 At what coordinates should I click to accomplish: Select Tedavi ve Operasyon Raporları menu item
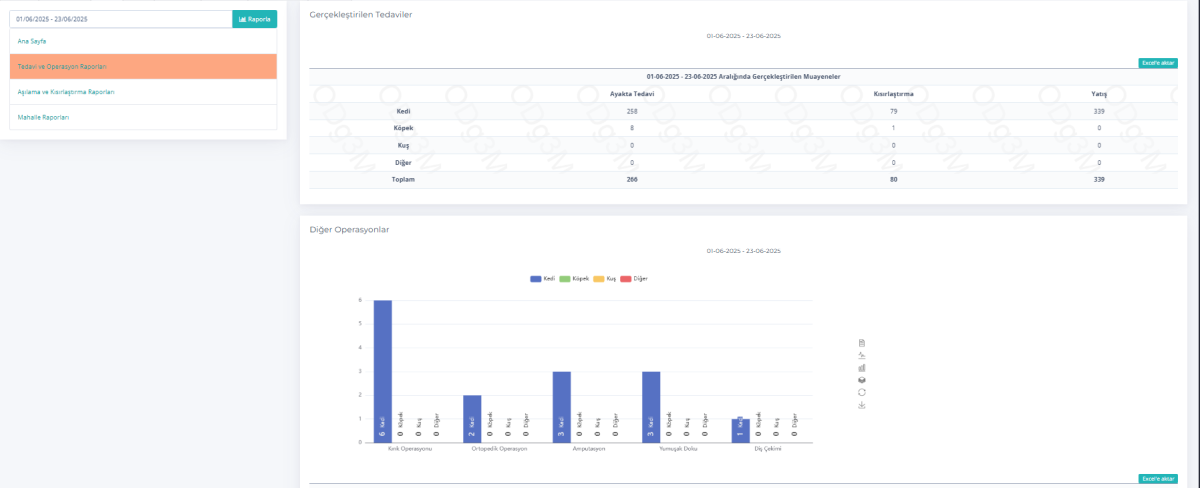[x=62, y=66]
